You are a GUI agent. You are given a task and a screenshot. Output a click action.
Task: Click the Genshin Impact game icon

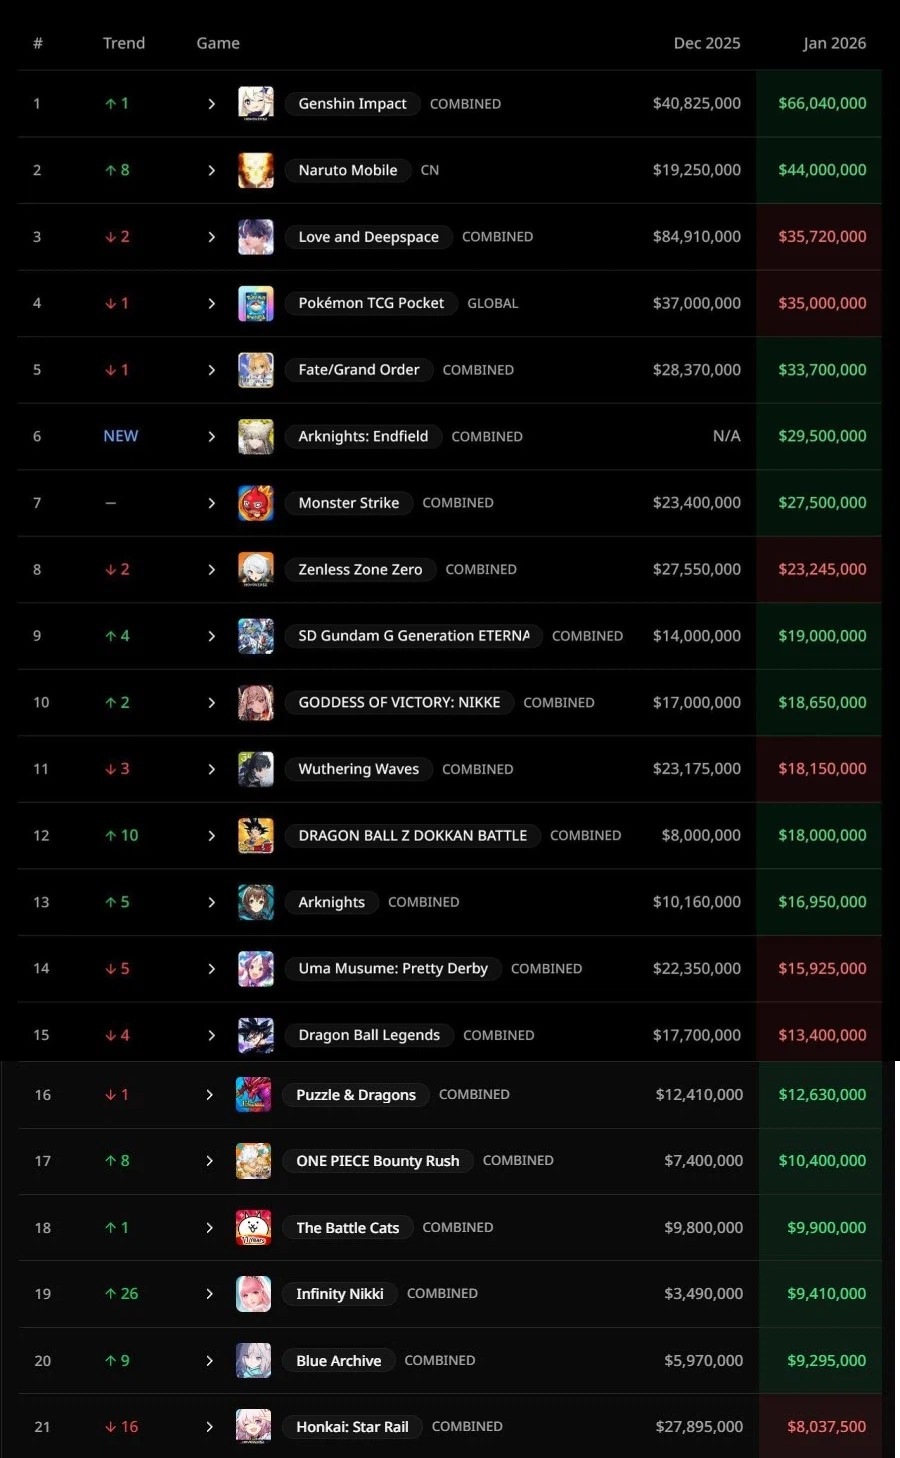click(x=256, y=103)
